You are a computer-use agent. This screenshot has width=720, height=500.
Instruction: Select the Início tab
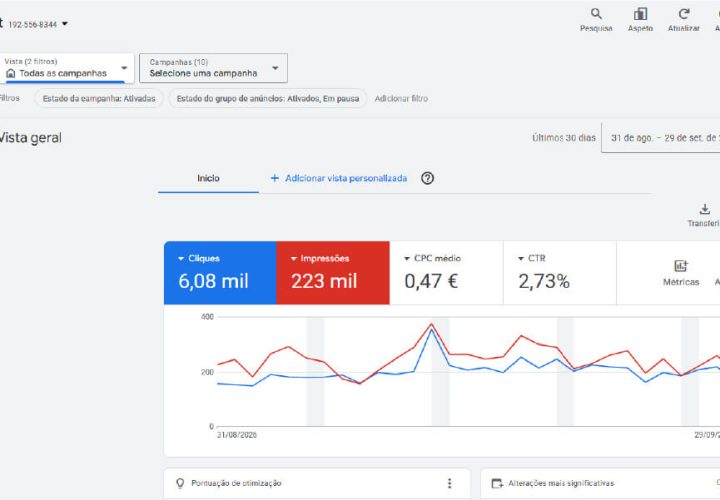click(208, 178)
